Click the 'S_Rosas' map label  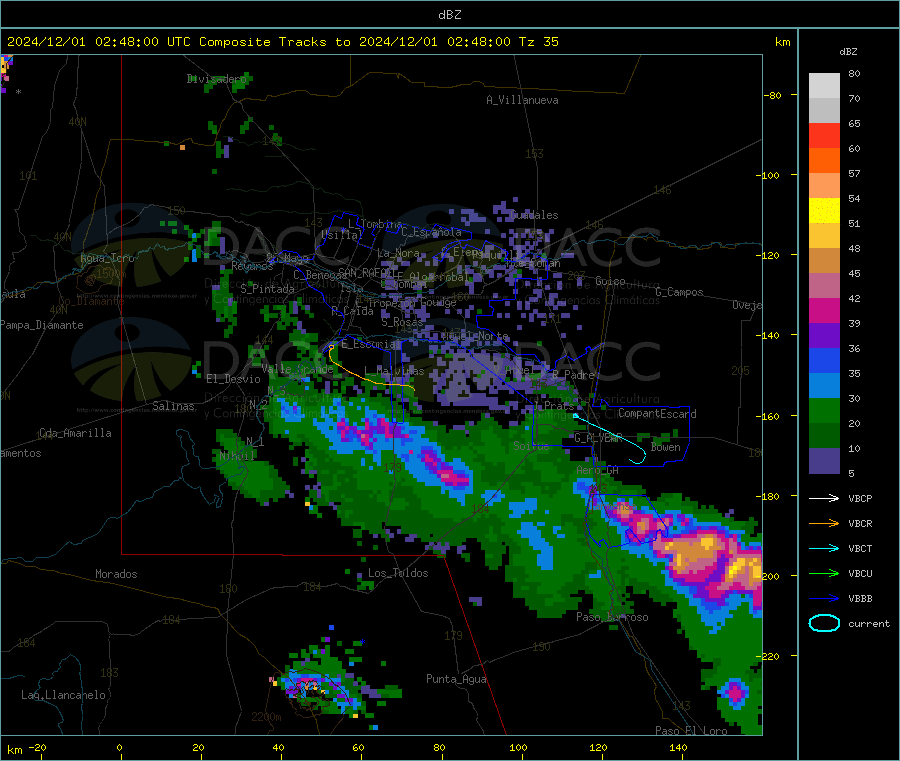tap(402, 322)
